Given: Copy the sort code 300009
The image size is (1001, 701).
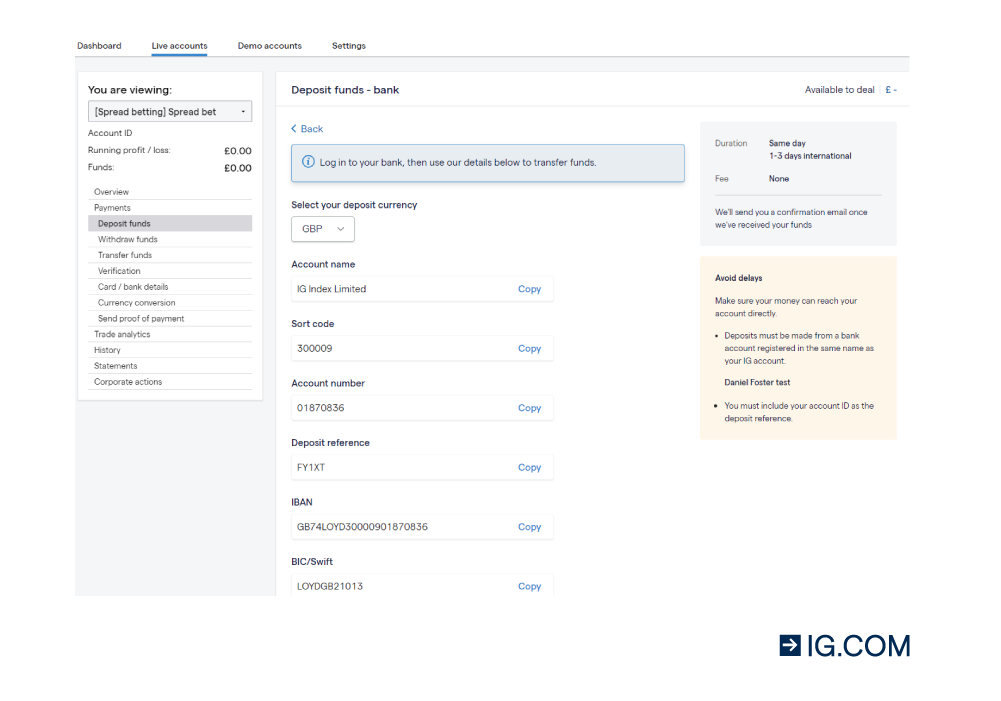Looking at the screenshot, I should [x=529, y=348].
